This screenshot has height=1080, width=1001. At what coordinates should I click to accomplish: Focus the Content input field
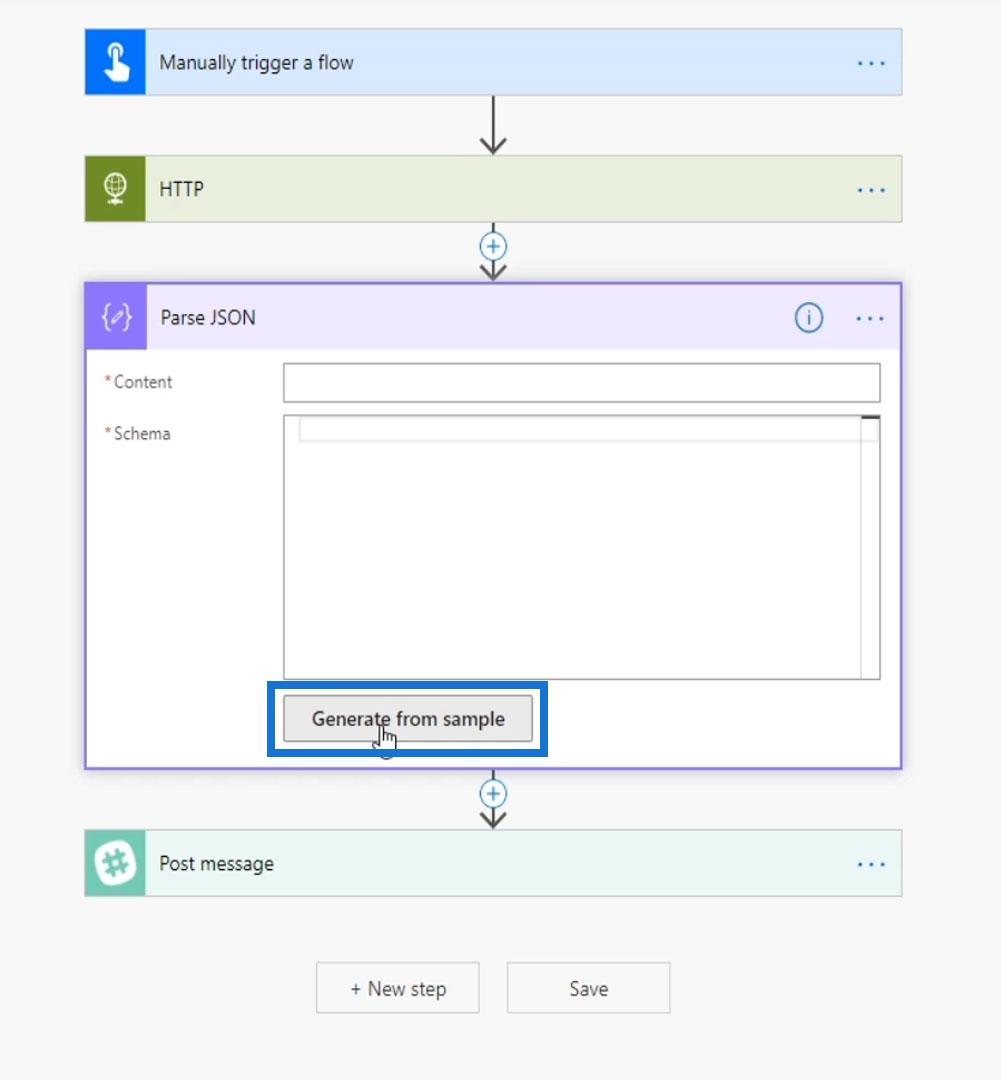point(581,383)
